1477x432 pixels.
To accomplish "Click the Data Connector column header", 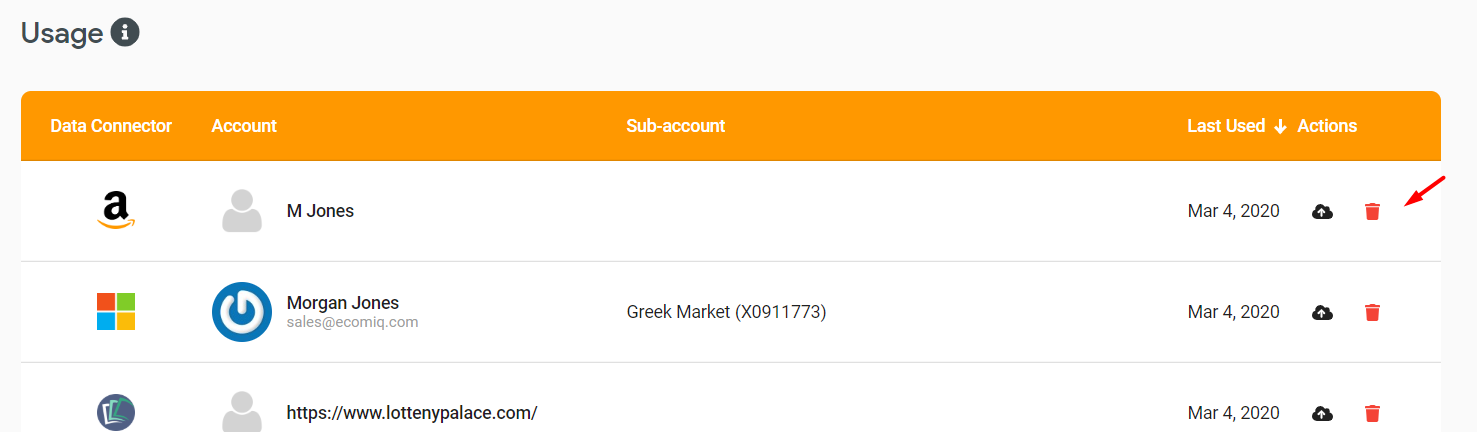I will 111,126.
